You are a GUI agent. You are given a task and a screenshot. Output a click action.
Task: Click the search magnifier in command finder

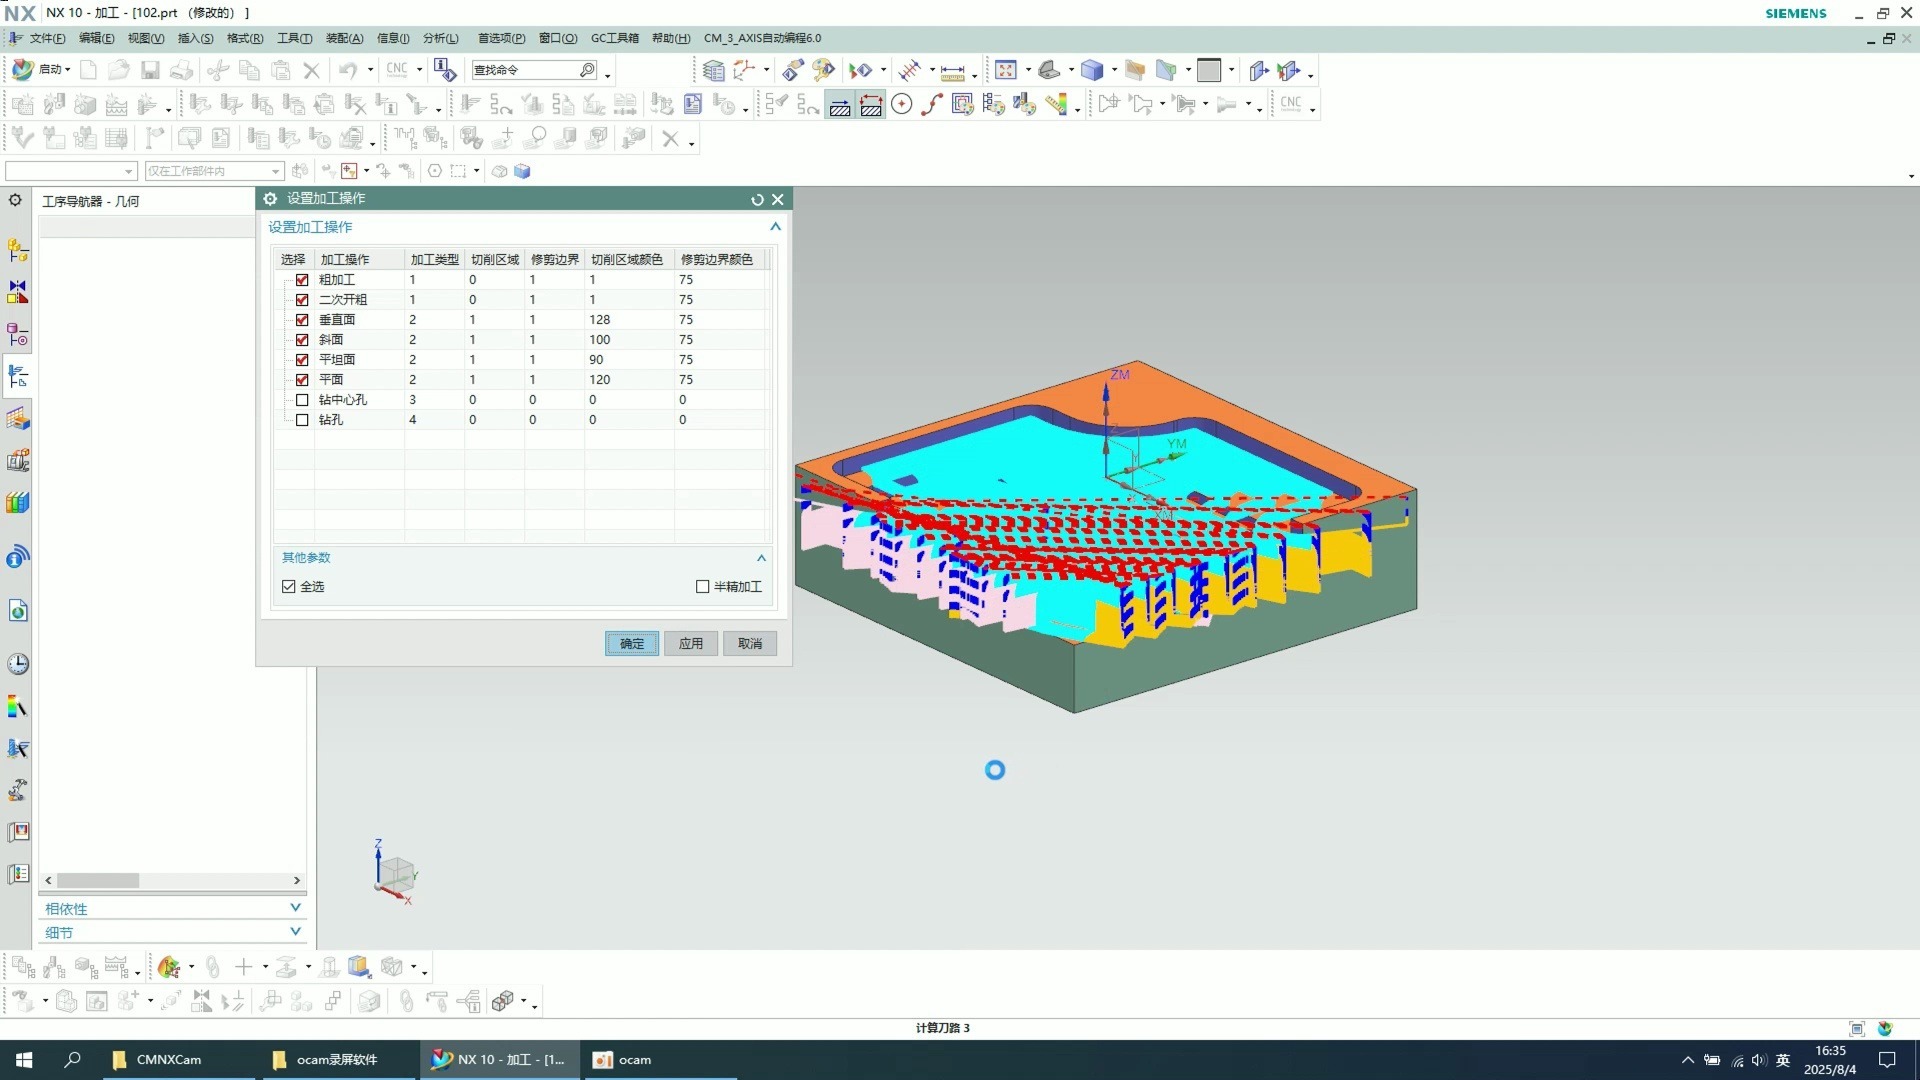coord(587,70)
